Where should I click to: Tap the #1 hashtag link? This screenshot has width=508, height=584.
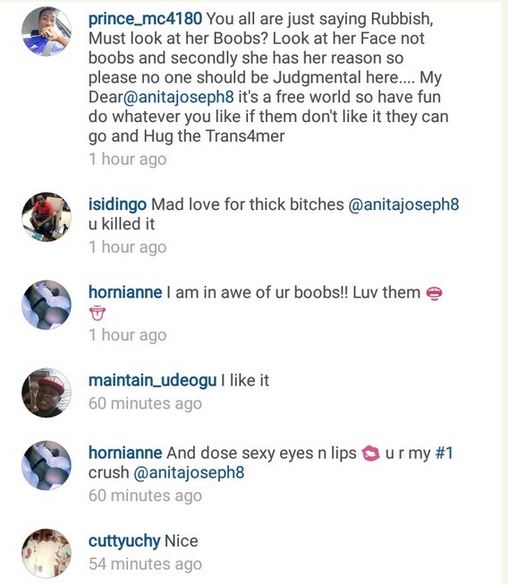pos(444,453)
